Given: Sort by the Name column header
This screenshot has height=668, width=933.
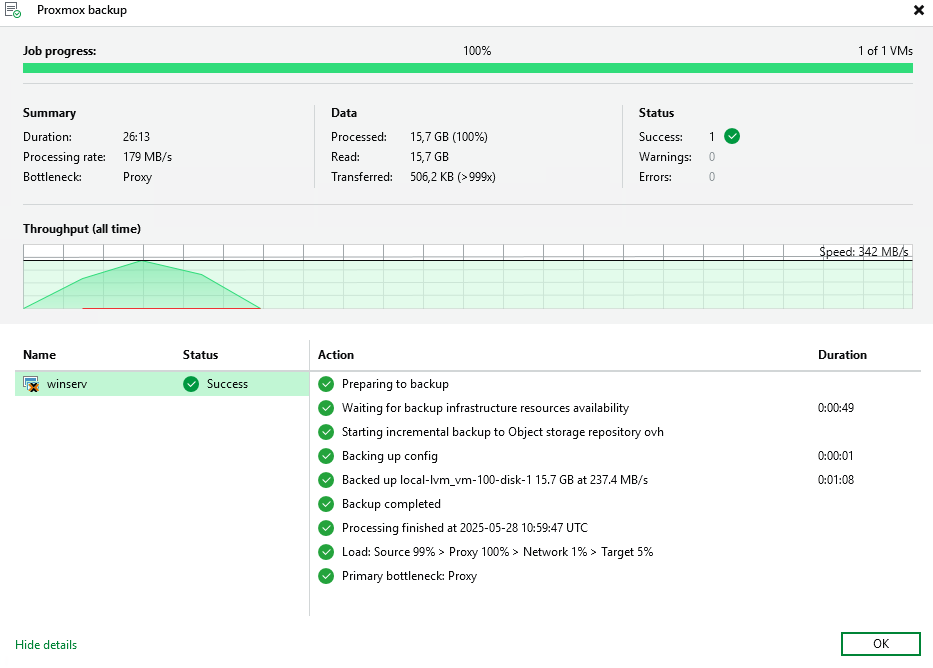Looking at the screenshot, I should [x=39, y=355].
